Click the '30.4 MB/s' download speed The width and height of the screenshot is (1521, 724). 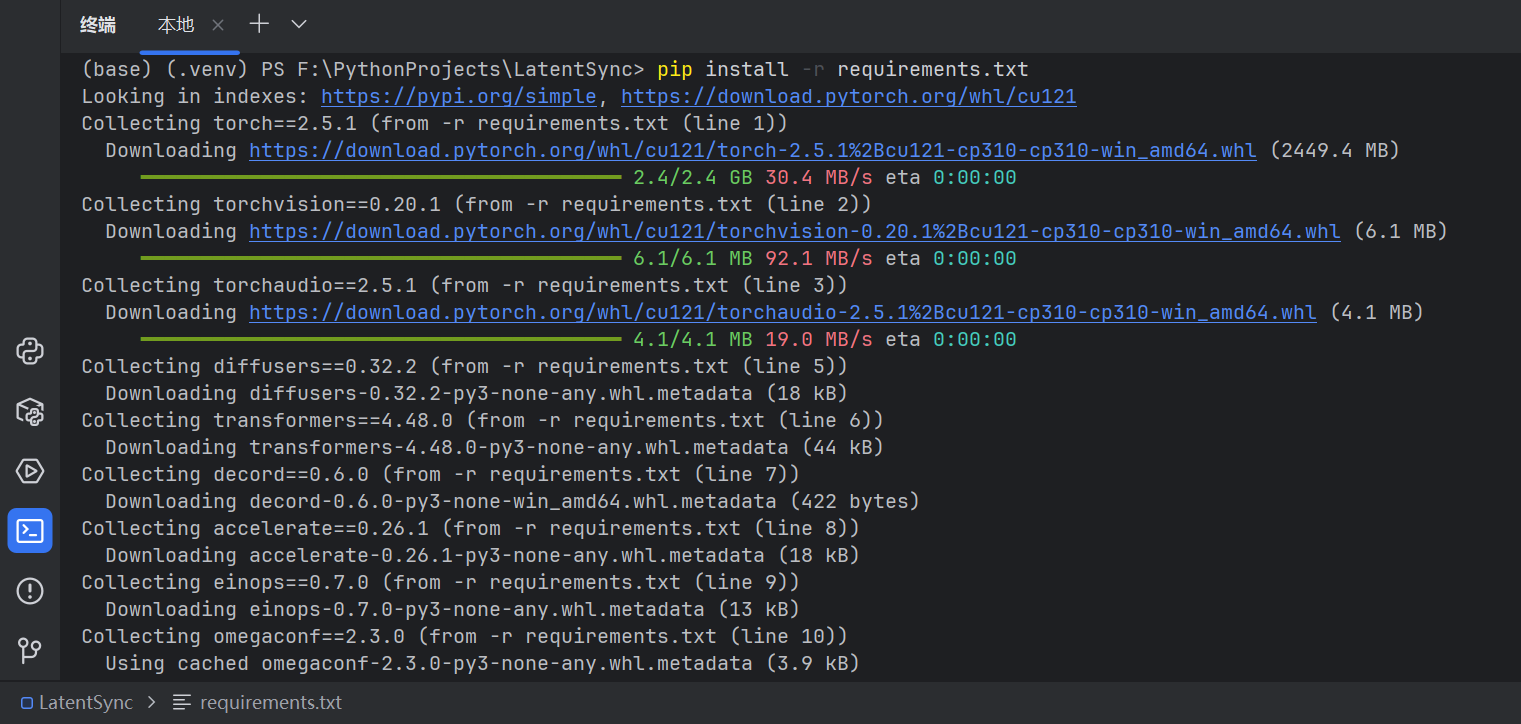(819, 178)
